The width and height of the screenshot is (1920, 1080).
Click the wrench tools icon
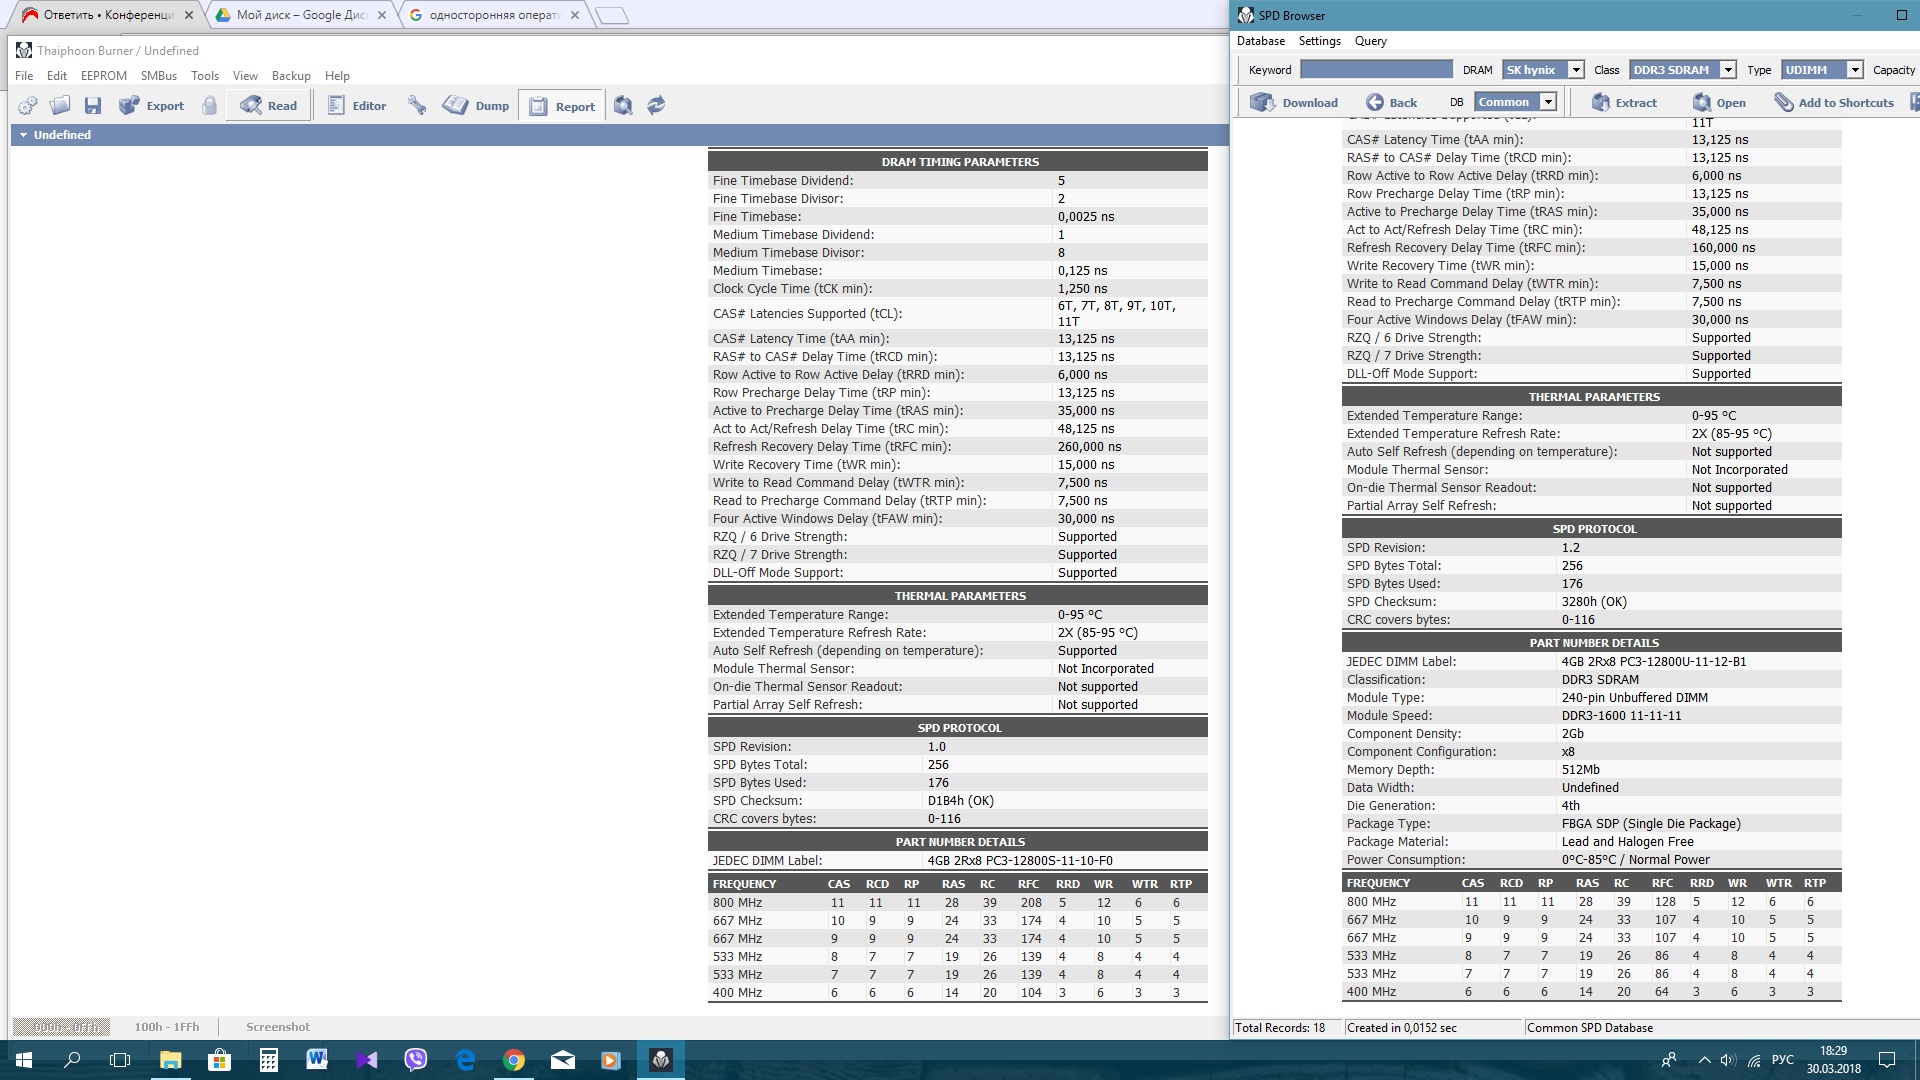point(417,106)
